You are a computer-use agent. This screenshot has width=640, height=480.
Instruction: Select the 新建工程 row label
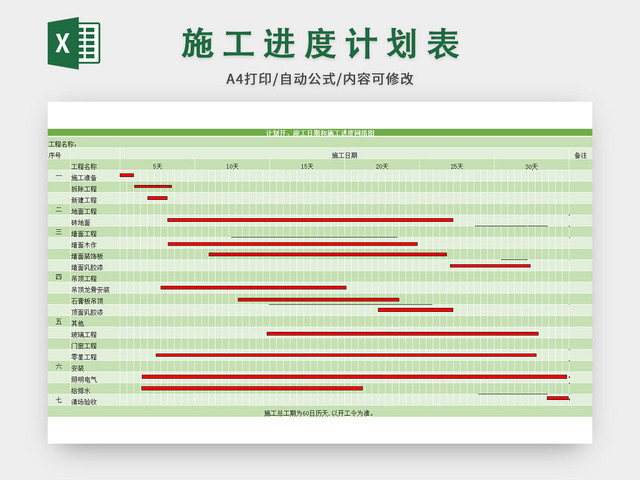tap(84, 200)
